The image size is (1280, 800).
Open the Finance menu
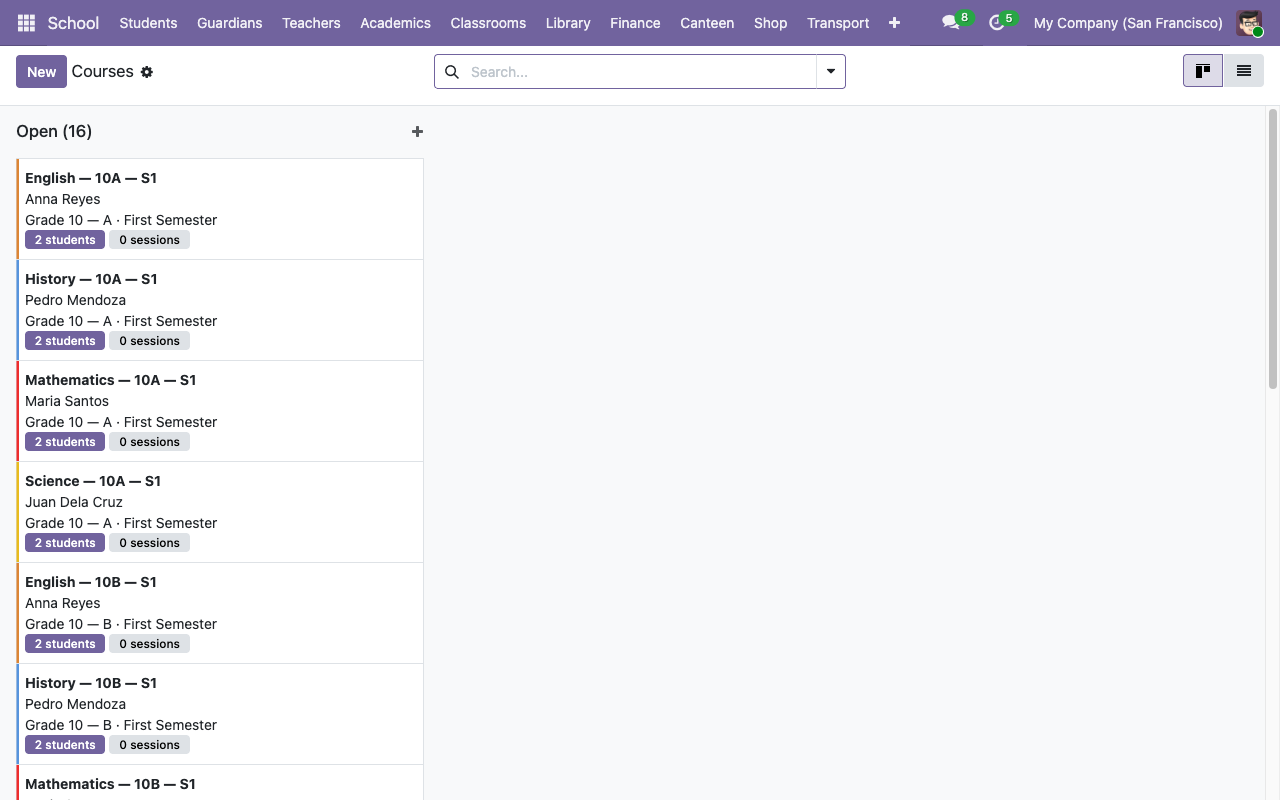click(635, 23)
